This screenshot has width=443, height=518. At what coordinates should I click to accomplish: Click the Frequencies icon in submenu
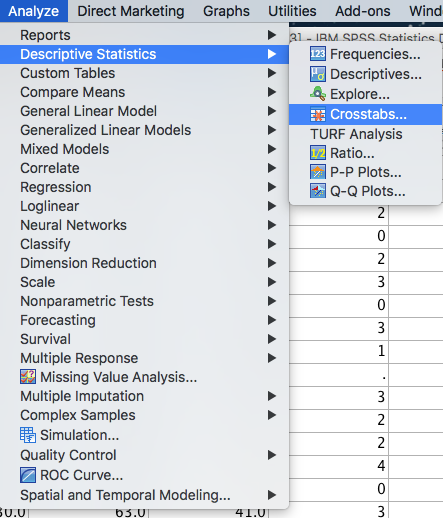318,54
